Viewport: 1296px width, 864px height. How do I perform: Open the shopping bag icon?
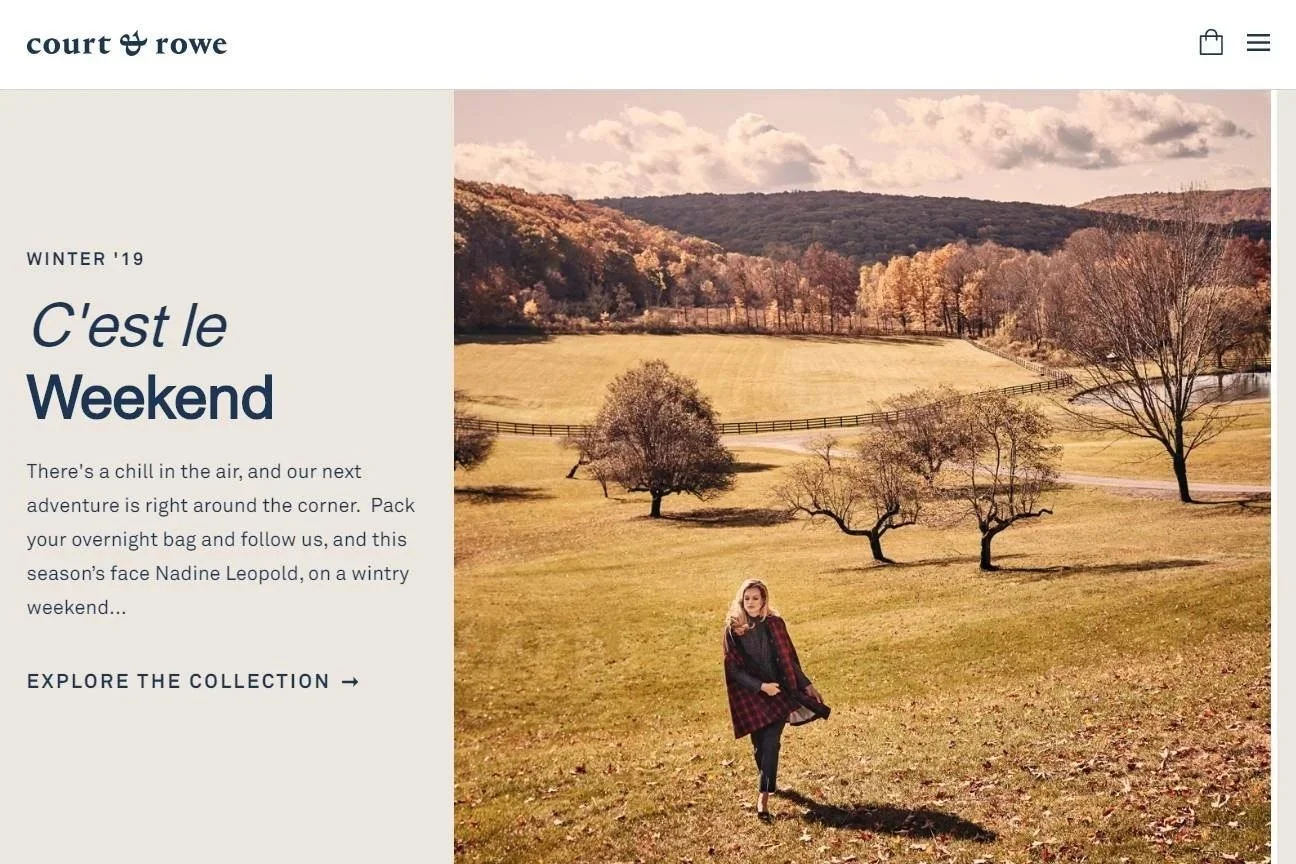point(1211,42)
